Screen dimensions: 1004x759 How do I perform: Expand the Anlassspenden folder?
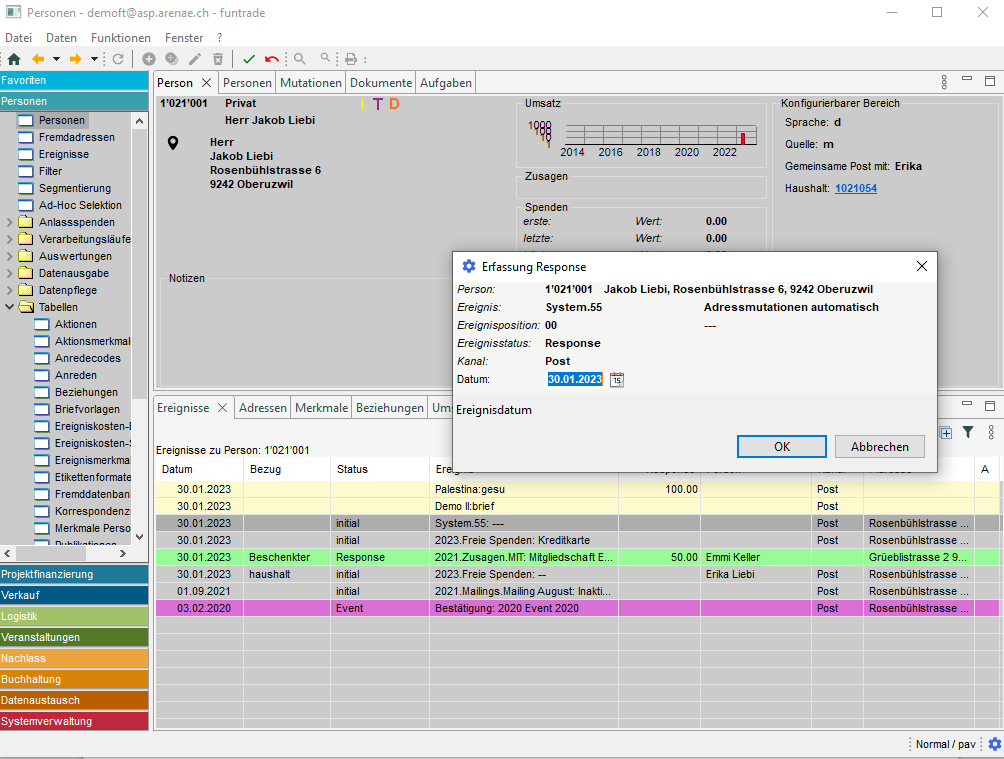tap(10, 222)
